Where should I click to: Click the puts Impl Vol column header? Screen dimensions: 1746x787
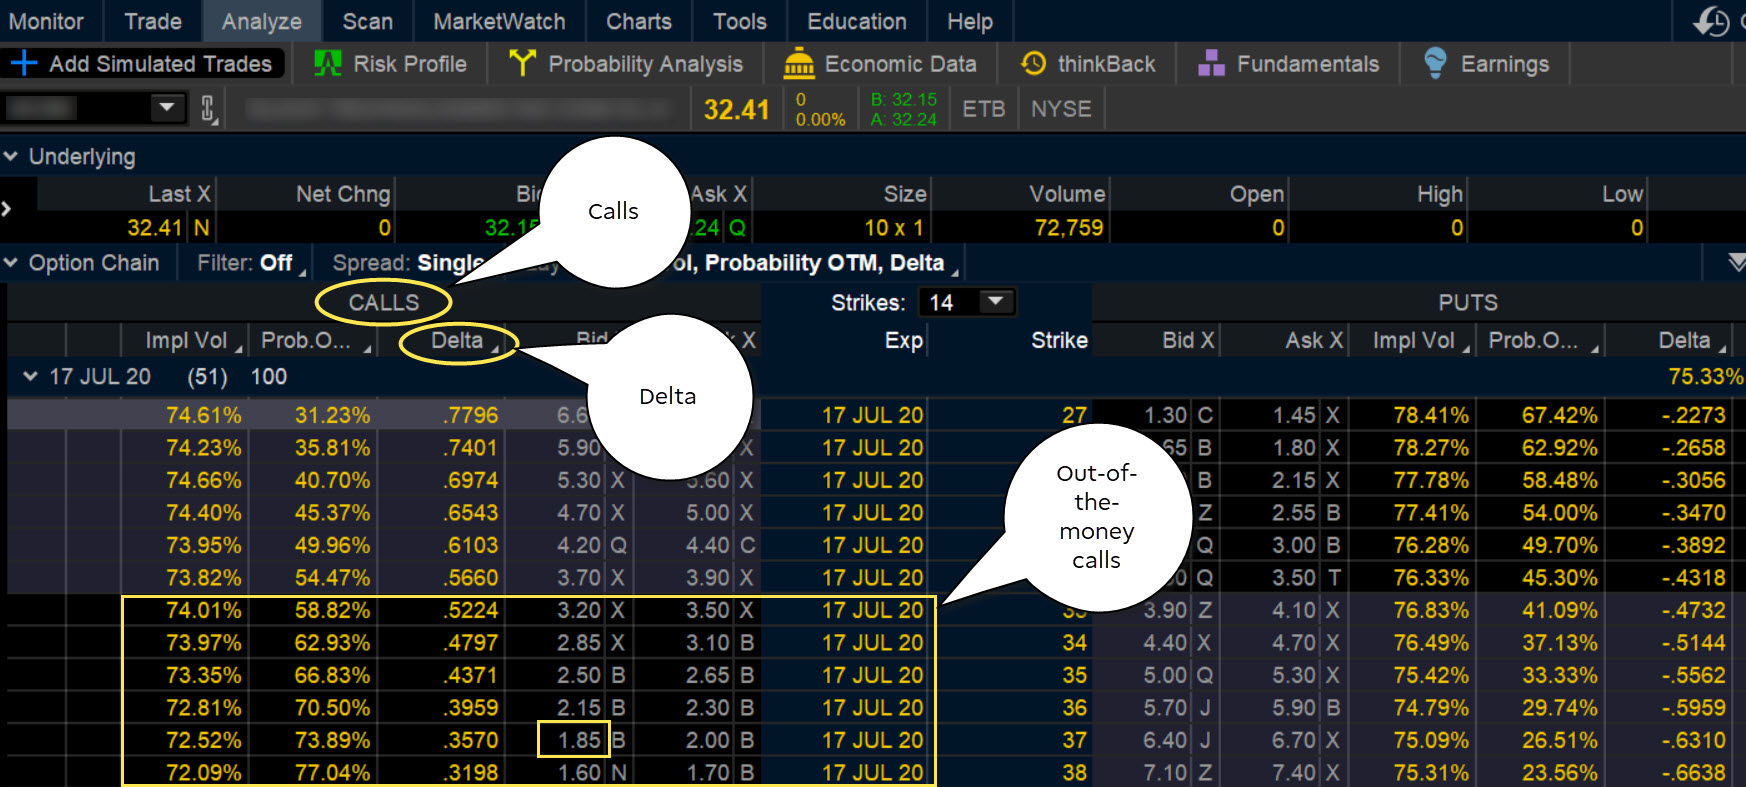pos(1413,340)
